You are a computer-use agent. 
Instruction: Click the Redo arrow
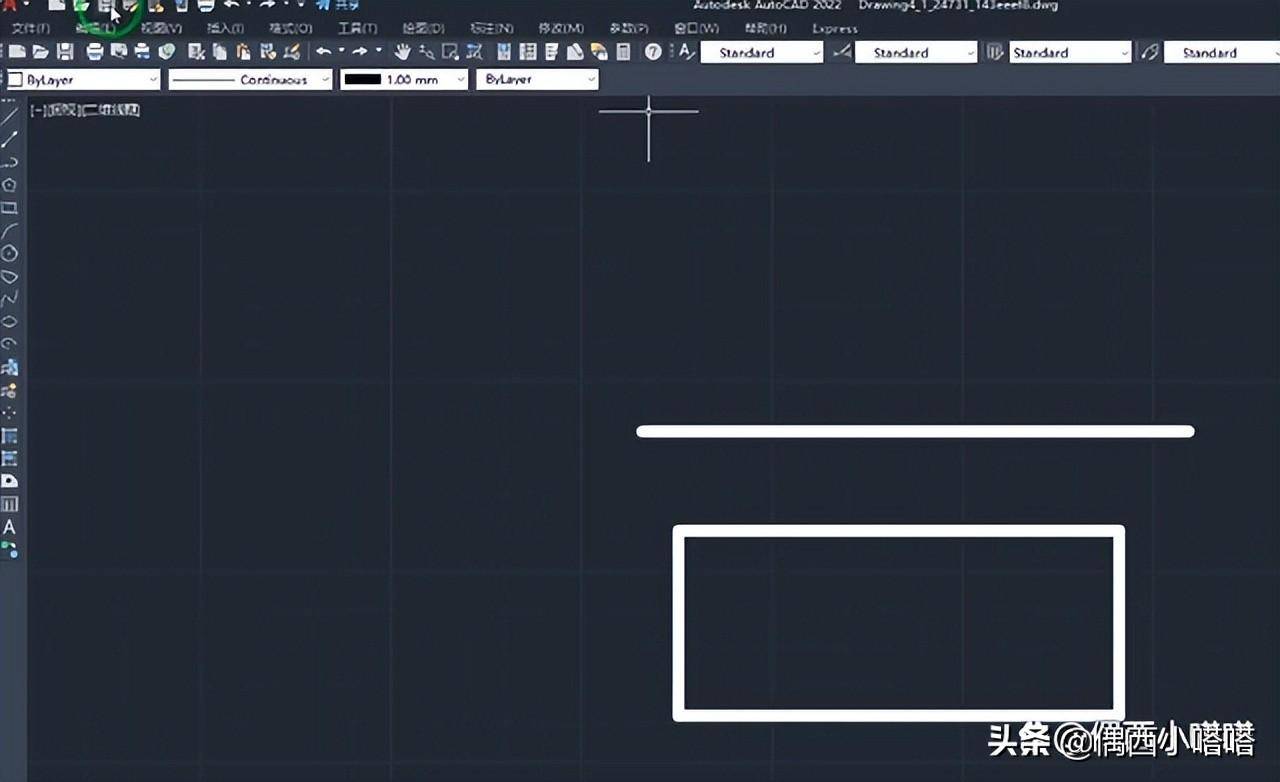click(x=360, y=52)
